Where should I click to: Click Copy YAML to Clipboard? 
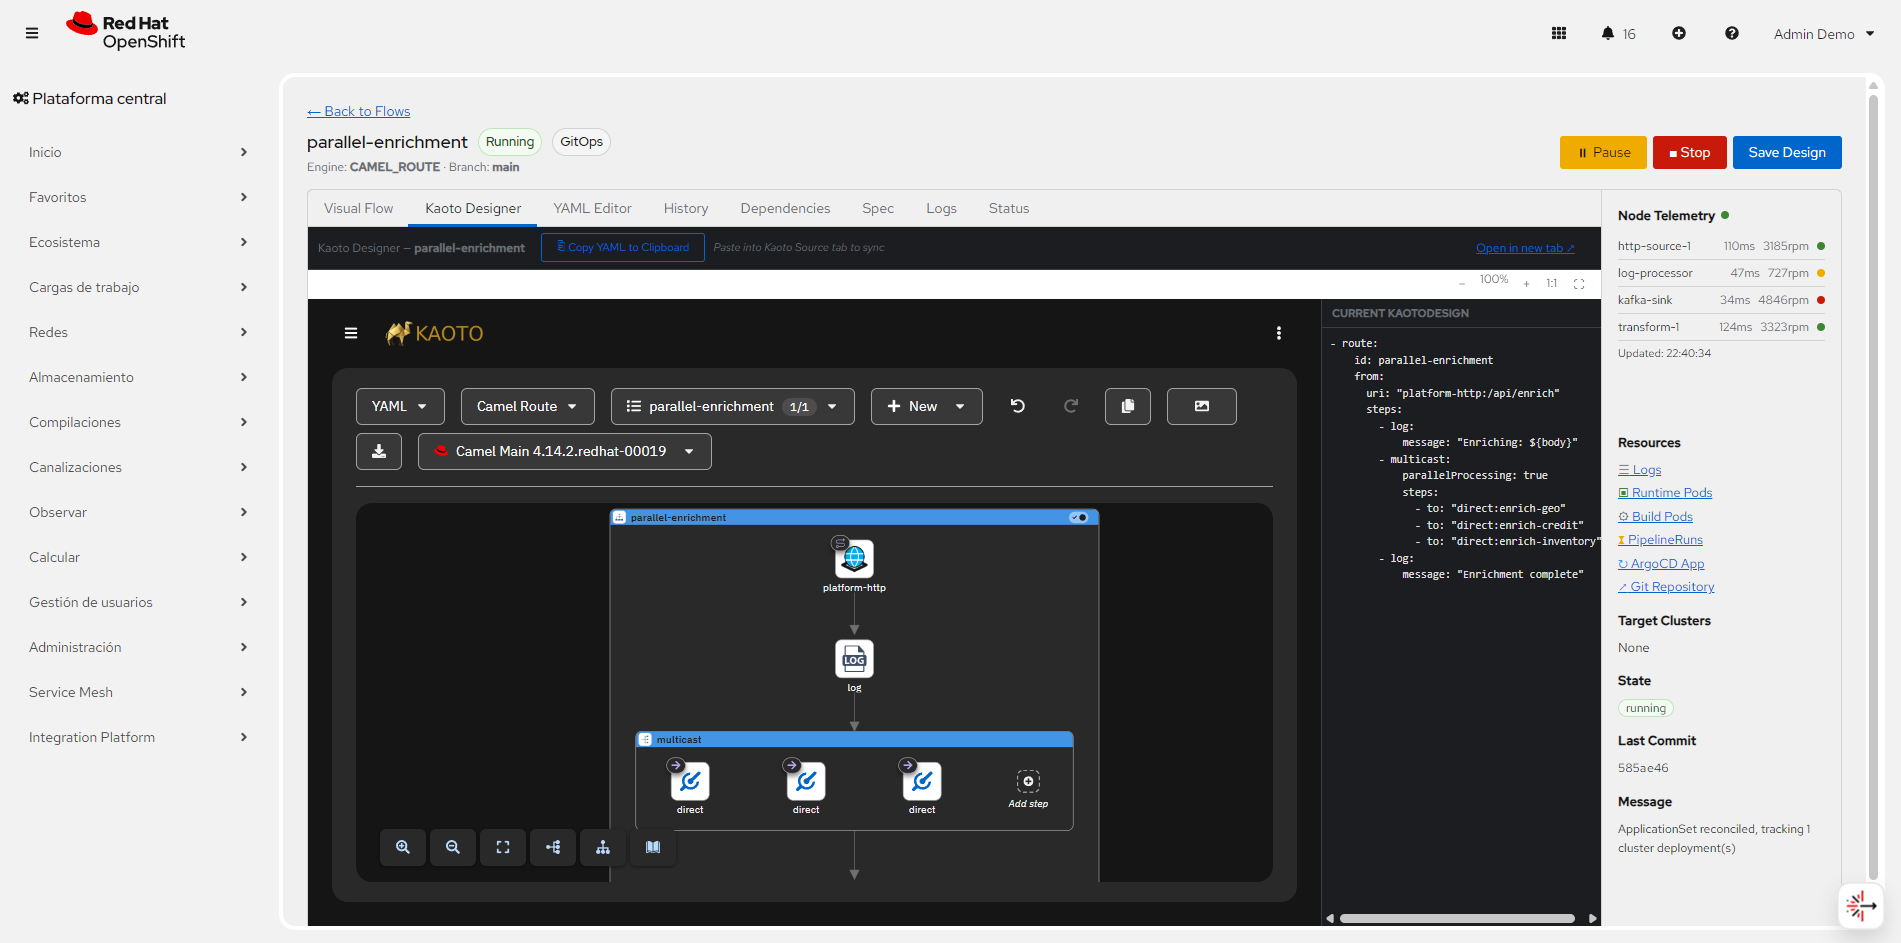pyautogui.click(x=623, y=247)
